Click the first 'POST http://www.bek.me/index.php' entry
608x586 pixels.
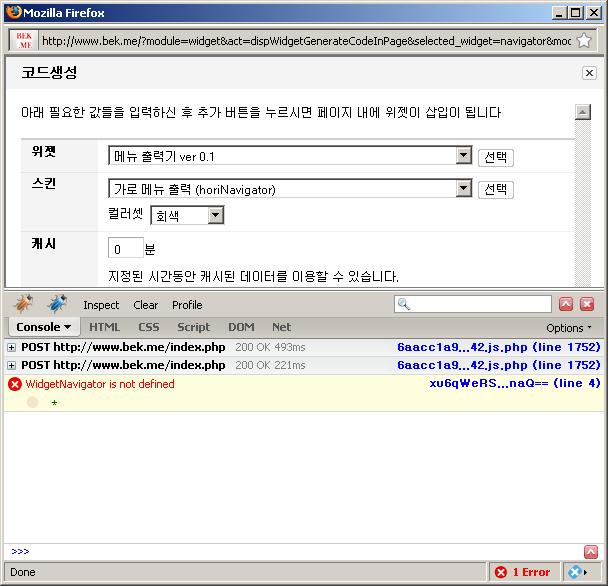coord(123,347)
